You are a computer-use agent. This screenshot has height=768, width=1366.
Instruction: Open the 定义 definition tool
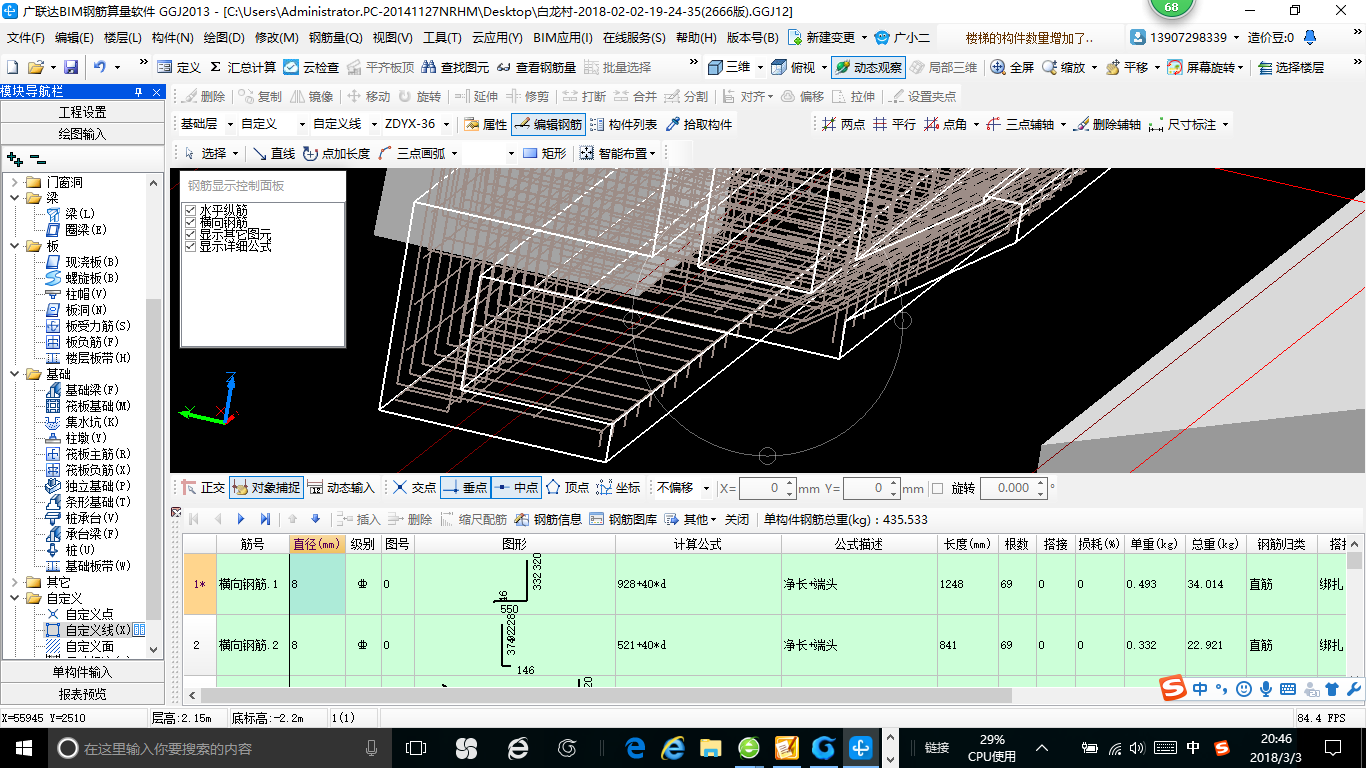pyautogui.click(x=179, y=67)
